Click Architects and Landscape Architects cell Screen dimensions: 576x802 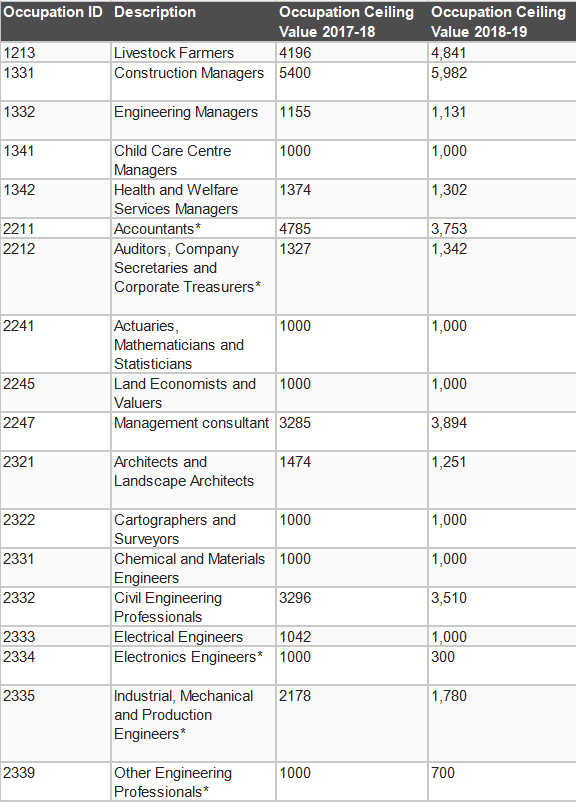point(193,480)
